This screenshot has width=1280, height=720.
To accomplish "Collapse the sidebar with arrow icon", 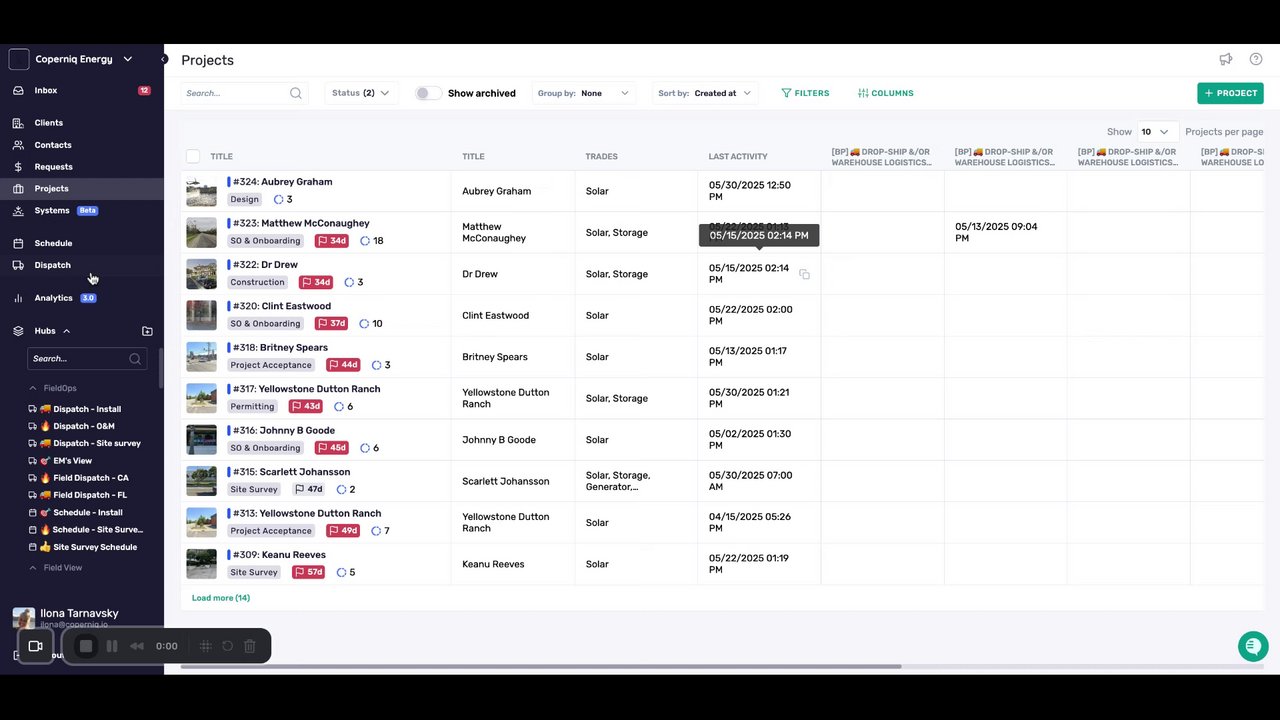I will 164,60.
